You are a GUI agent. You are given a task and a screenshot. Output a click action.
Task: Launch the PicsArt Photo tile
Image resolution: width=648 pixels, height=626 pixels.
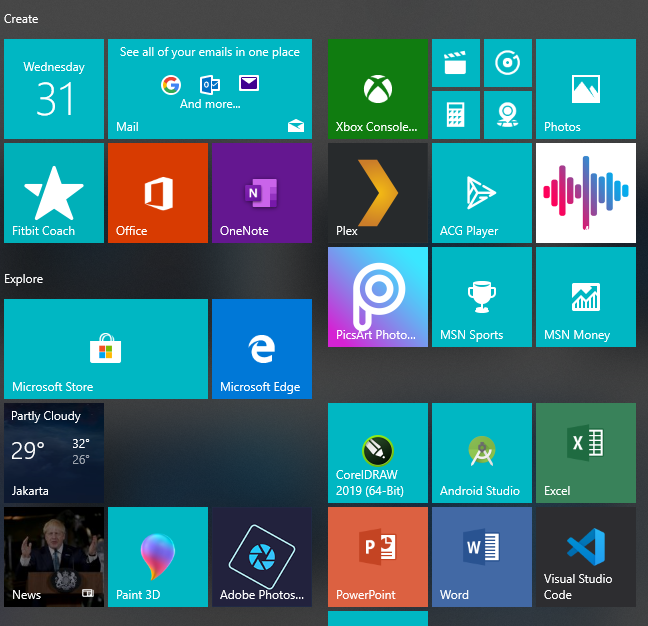pos(378,297)
